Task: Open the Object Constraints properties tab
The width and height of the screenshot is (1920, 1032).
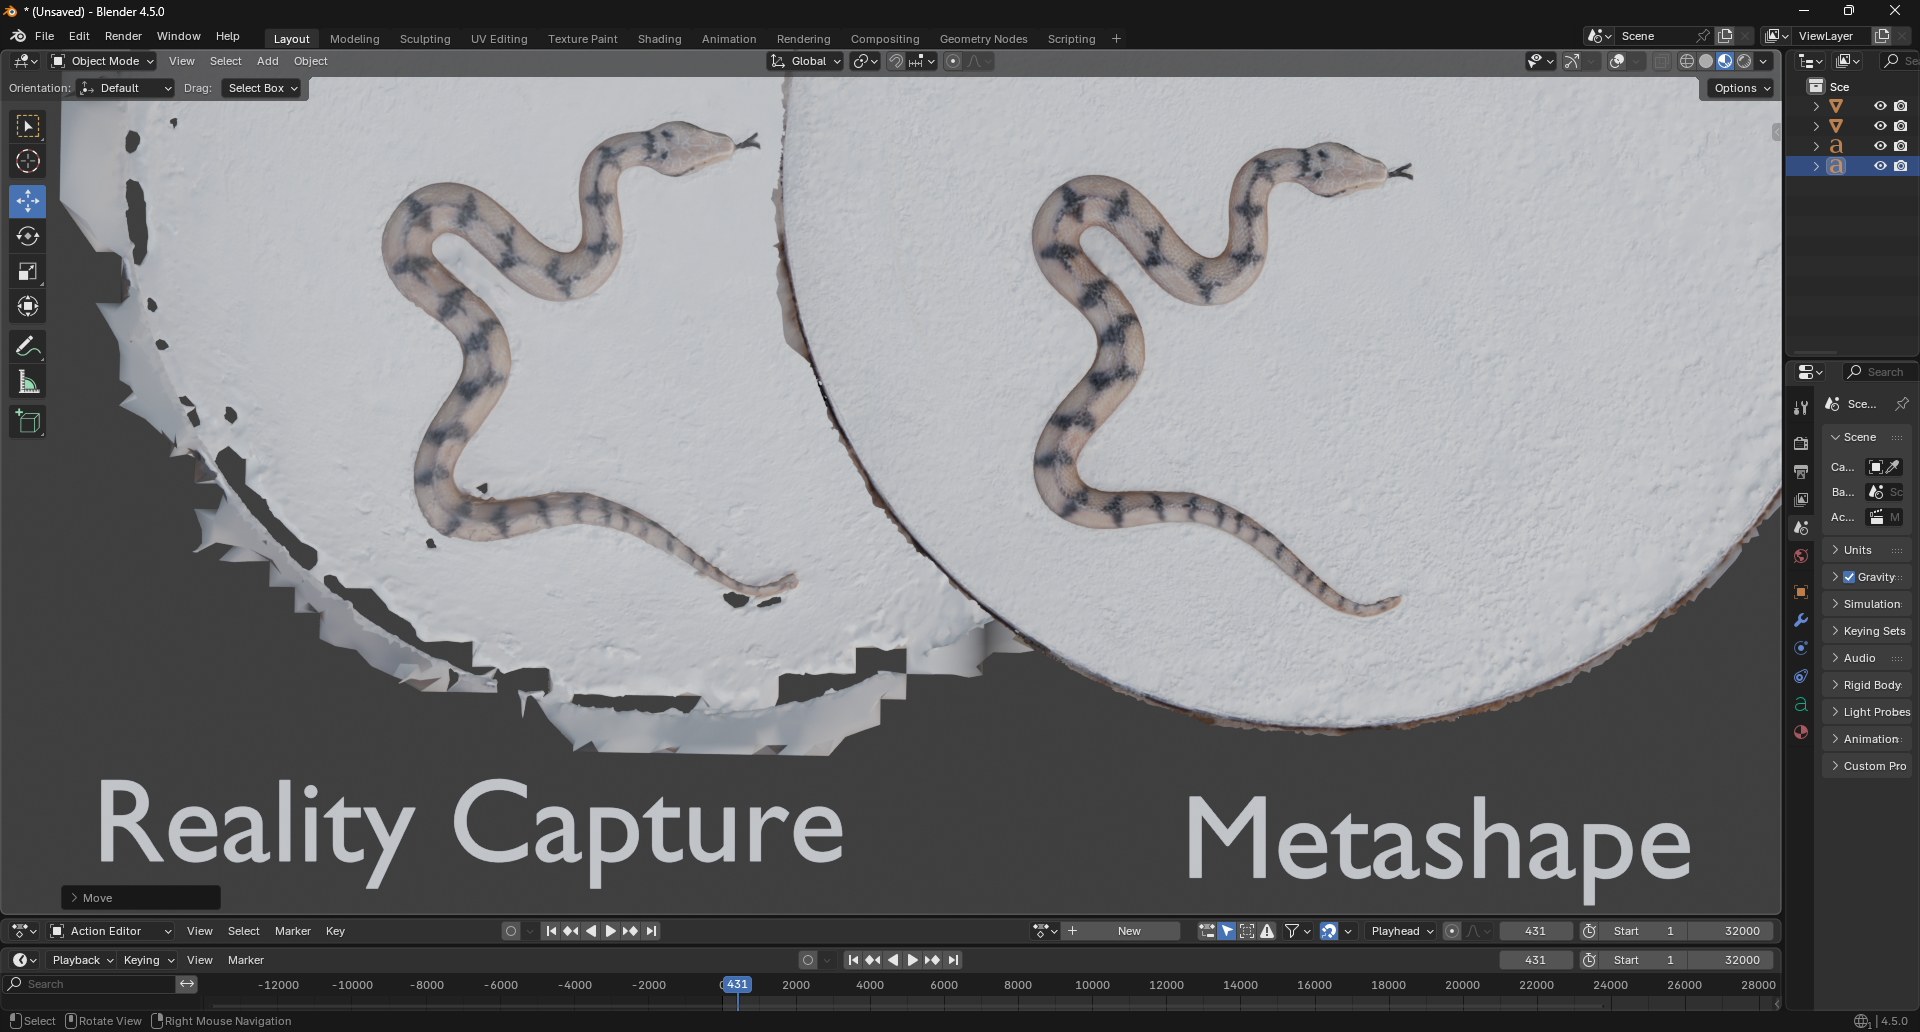Action: pos(1801,676)
